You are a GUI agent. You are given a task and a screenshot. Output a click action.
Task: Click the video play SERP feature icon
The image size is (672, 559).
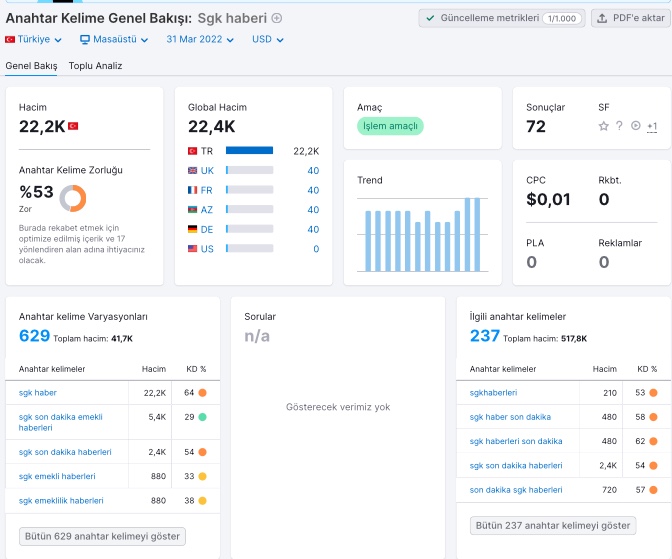(636, 126)
